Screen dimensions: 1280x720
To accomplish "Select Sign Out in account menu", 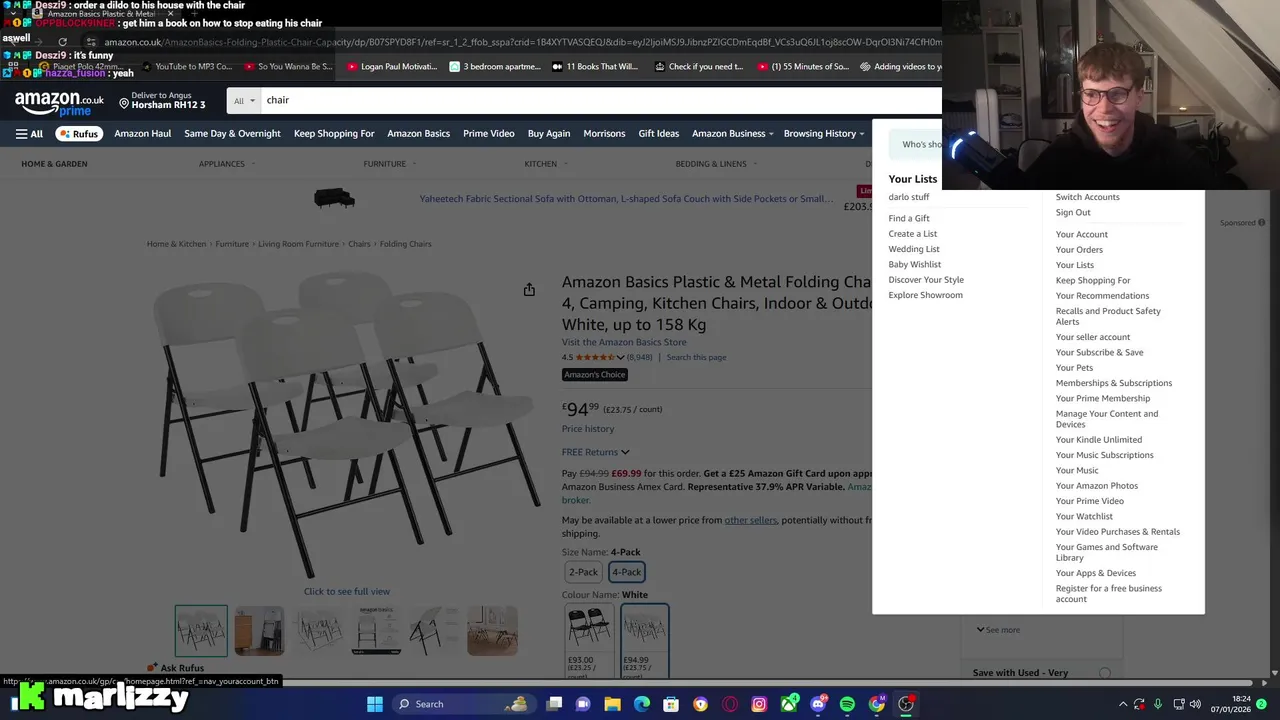I will point(1073,212).
